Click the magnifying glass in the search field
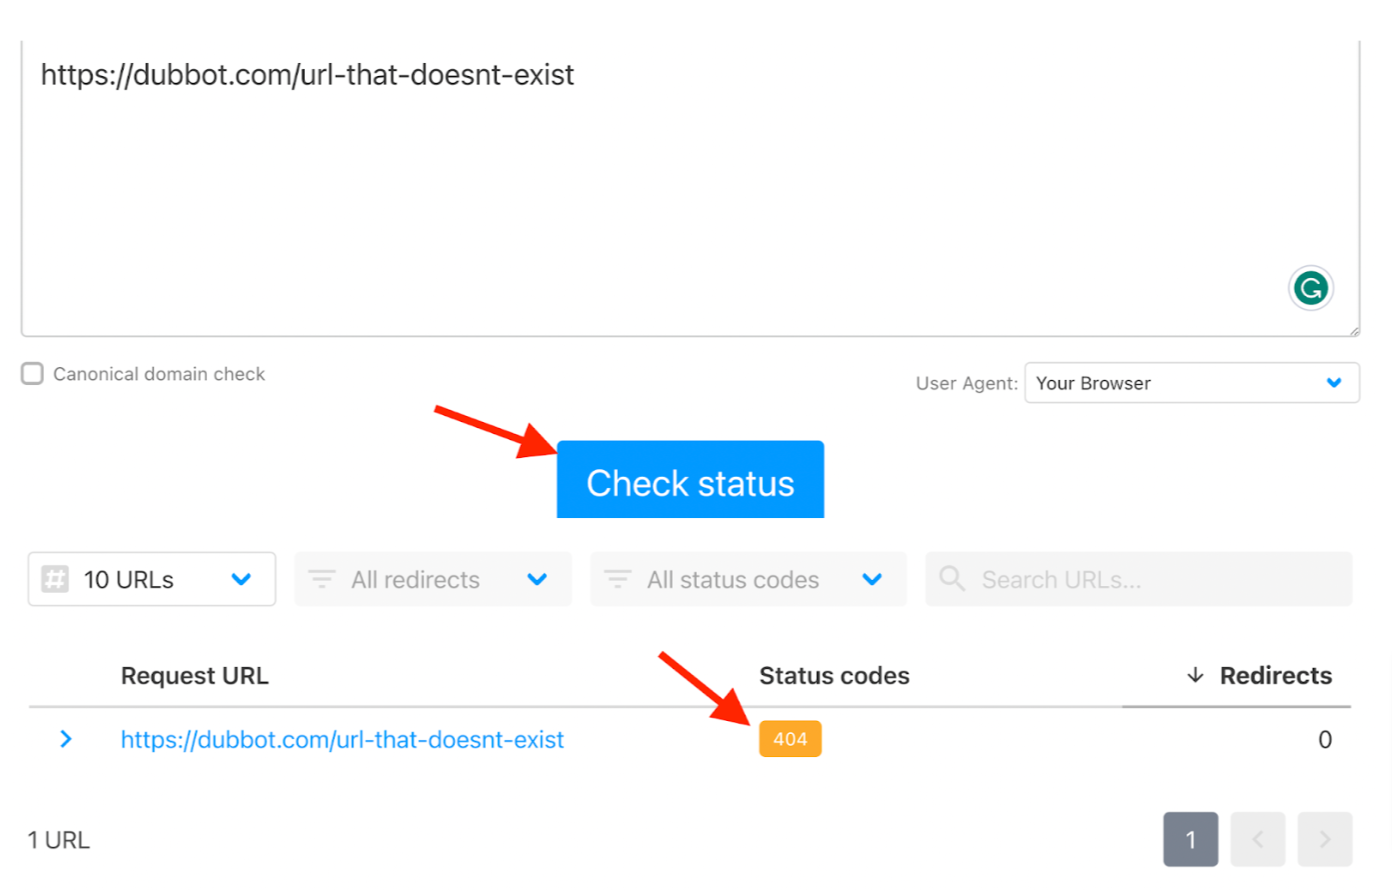 951,579
